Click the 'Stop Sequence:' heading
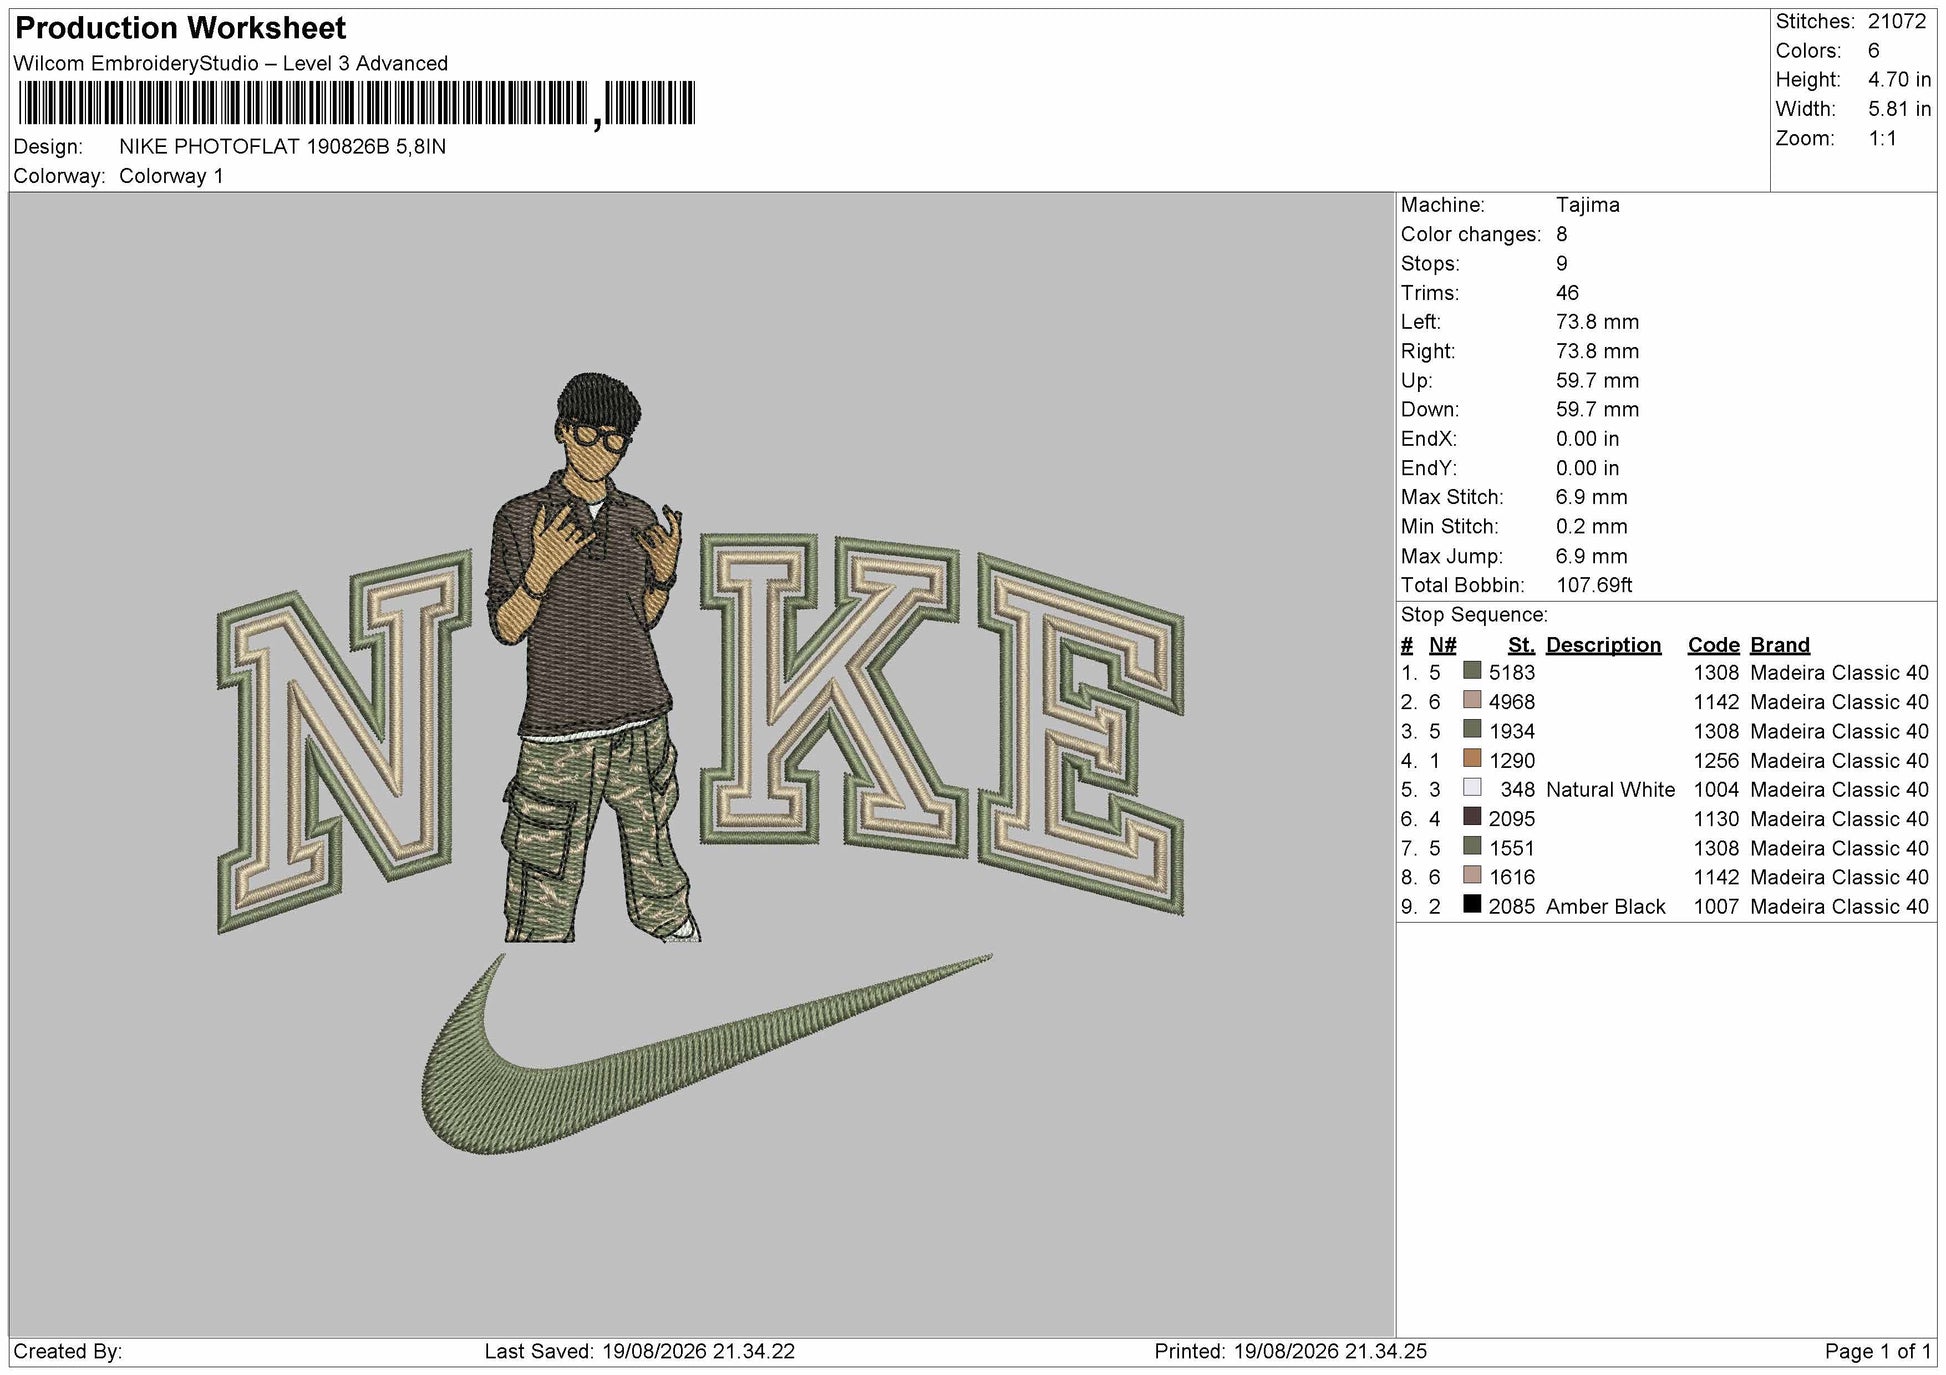Viewport: 1946px width, 1375px height. tap(1474, 615)
